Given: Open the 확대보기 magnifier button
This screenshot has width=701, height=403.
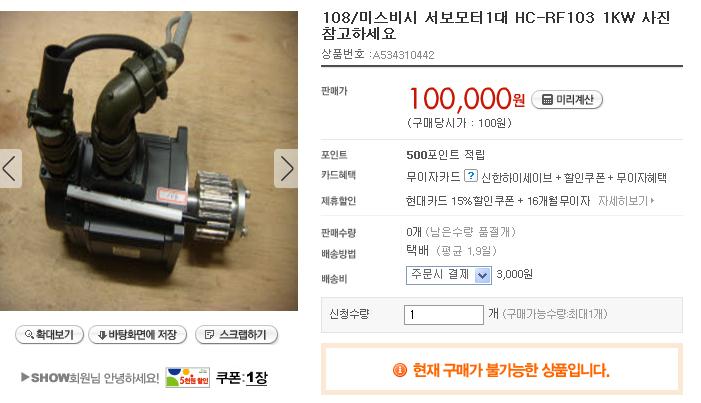Looking at the screenshot, I should coord(49,335).
